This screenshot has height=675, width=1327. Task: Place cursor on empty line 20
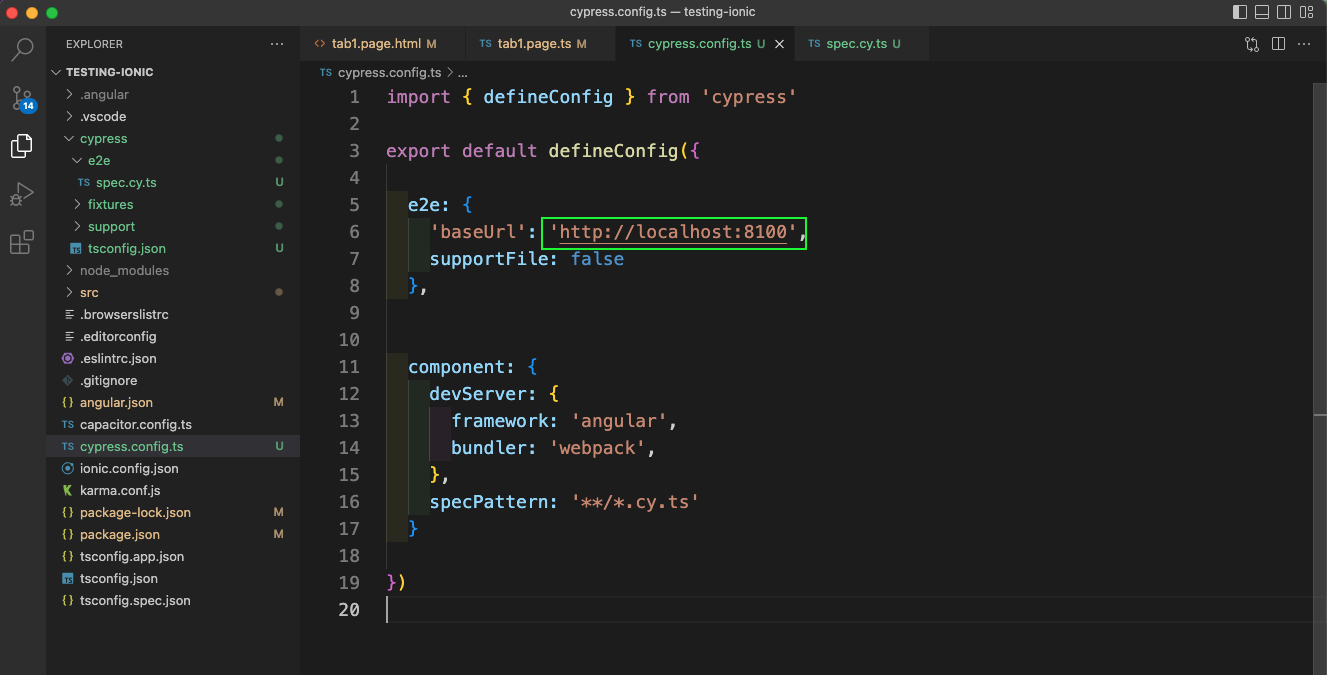tap(600, 609)
